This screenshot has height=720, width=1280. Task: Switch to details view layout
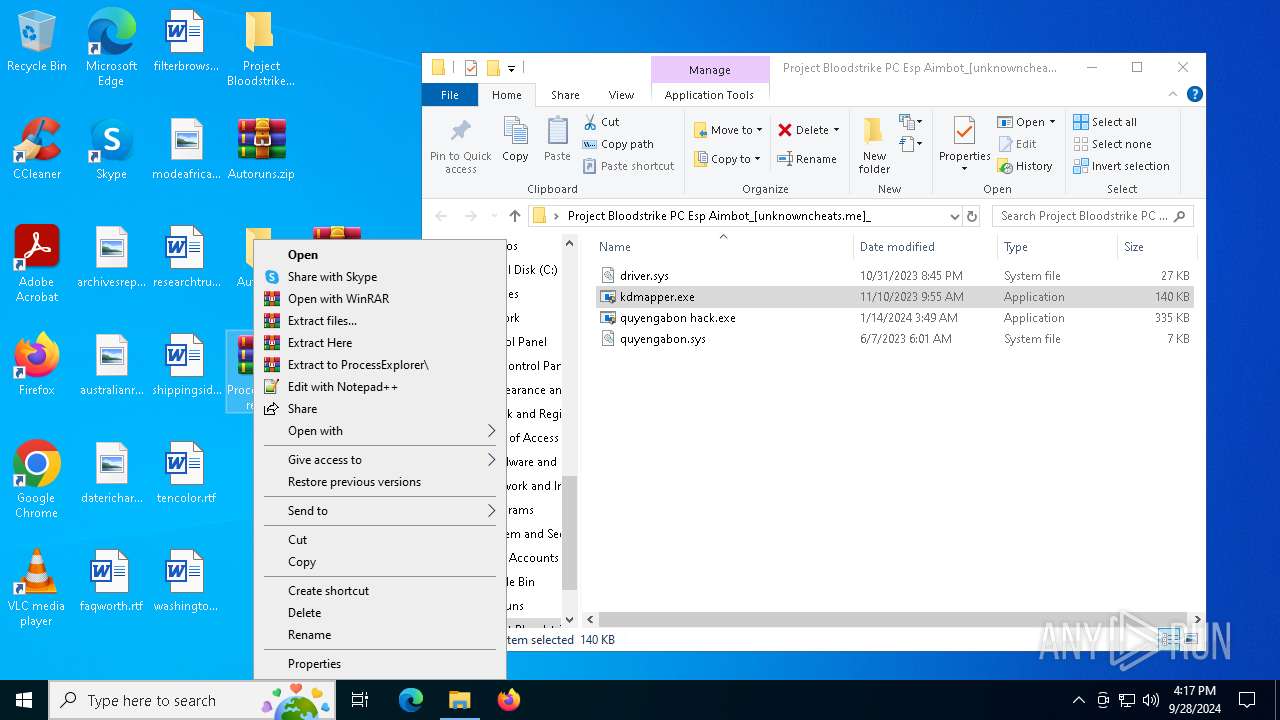tap(1167, 639)
